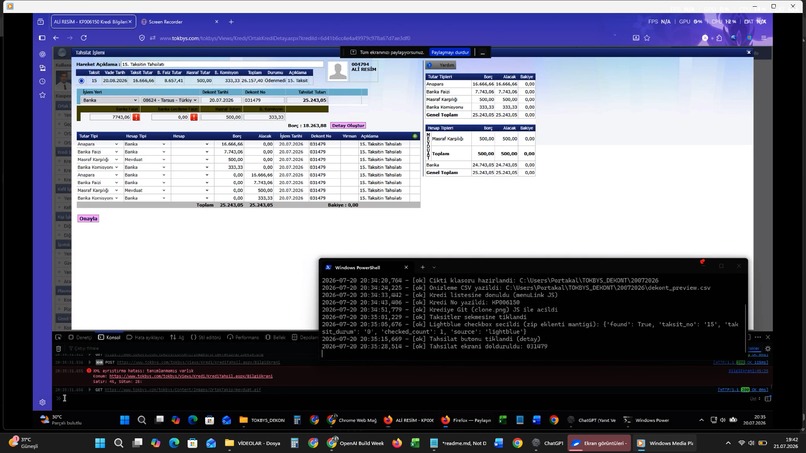Image resolution: width=806 pixels, height=453 pixels.
Task: Go back using the browser back arrow
Action: pyautogui.click(x=56, y=38)
